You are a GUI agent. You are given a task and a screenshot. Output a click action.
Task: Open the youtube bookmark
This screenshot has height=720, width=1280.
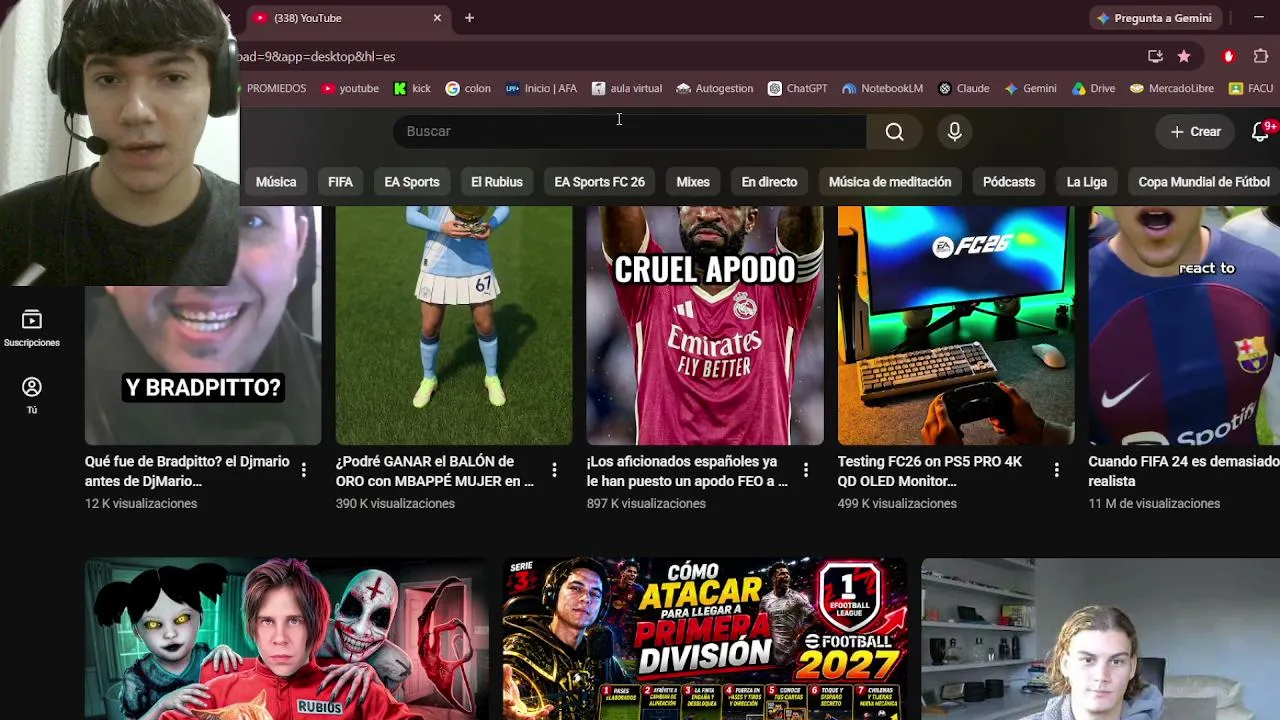tap(350, 88)
